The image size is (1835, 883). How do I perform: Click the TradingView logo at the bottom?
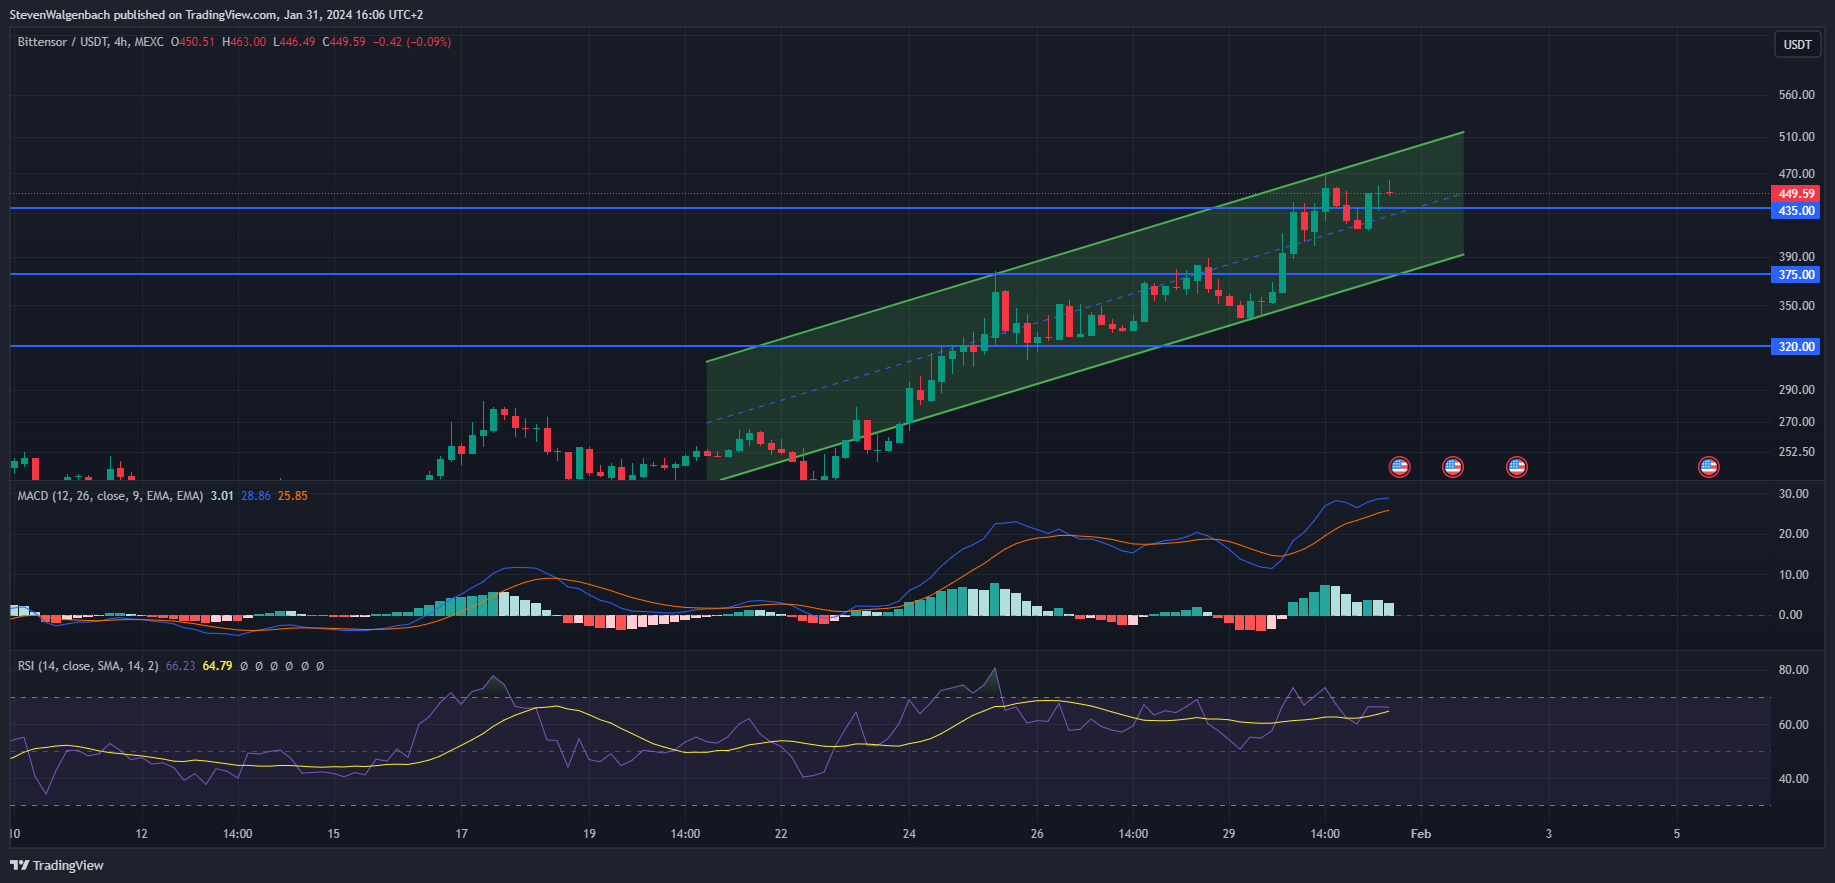pos(57,865)
